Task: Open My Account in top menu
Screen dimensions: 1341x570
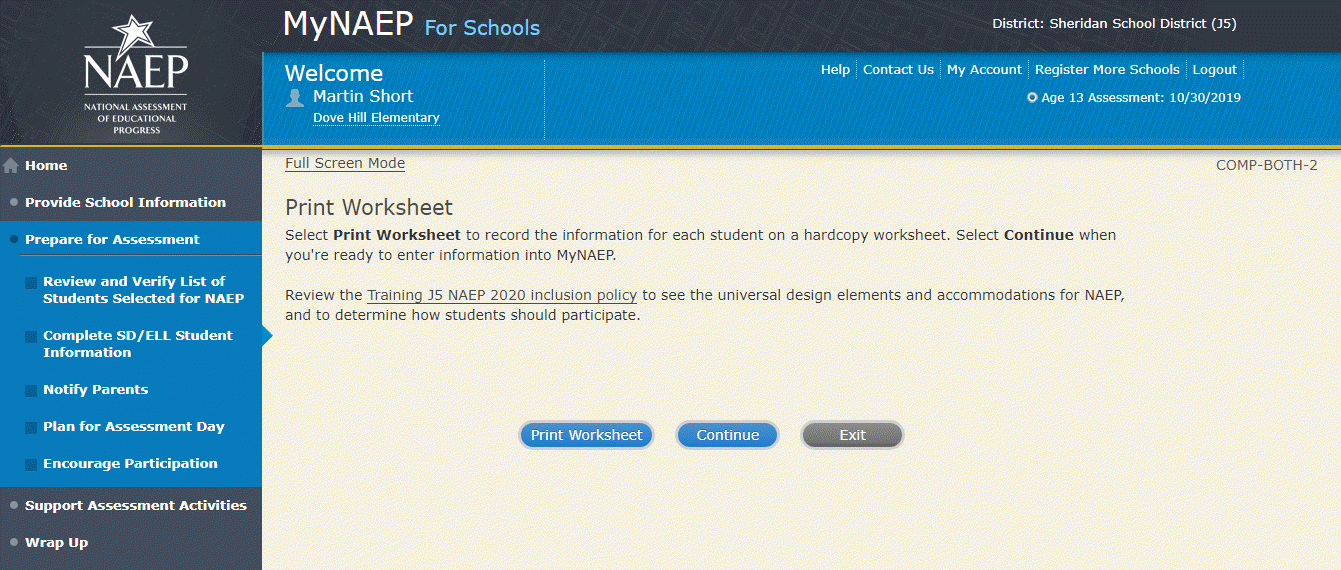Action: [984, 70]
